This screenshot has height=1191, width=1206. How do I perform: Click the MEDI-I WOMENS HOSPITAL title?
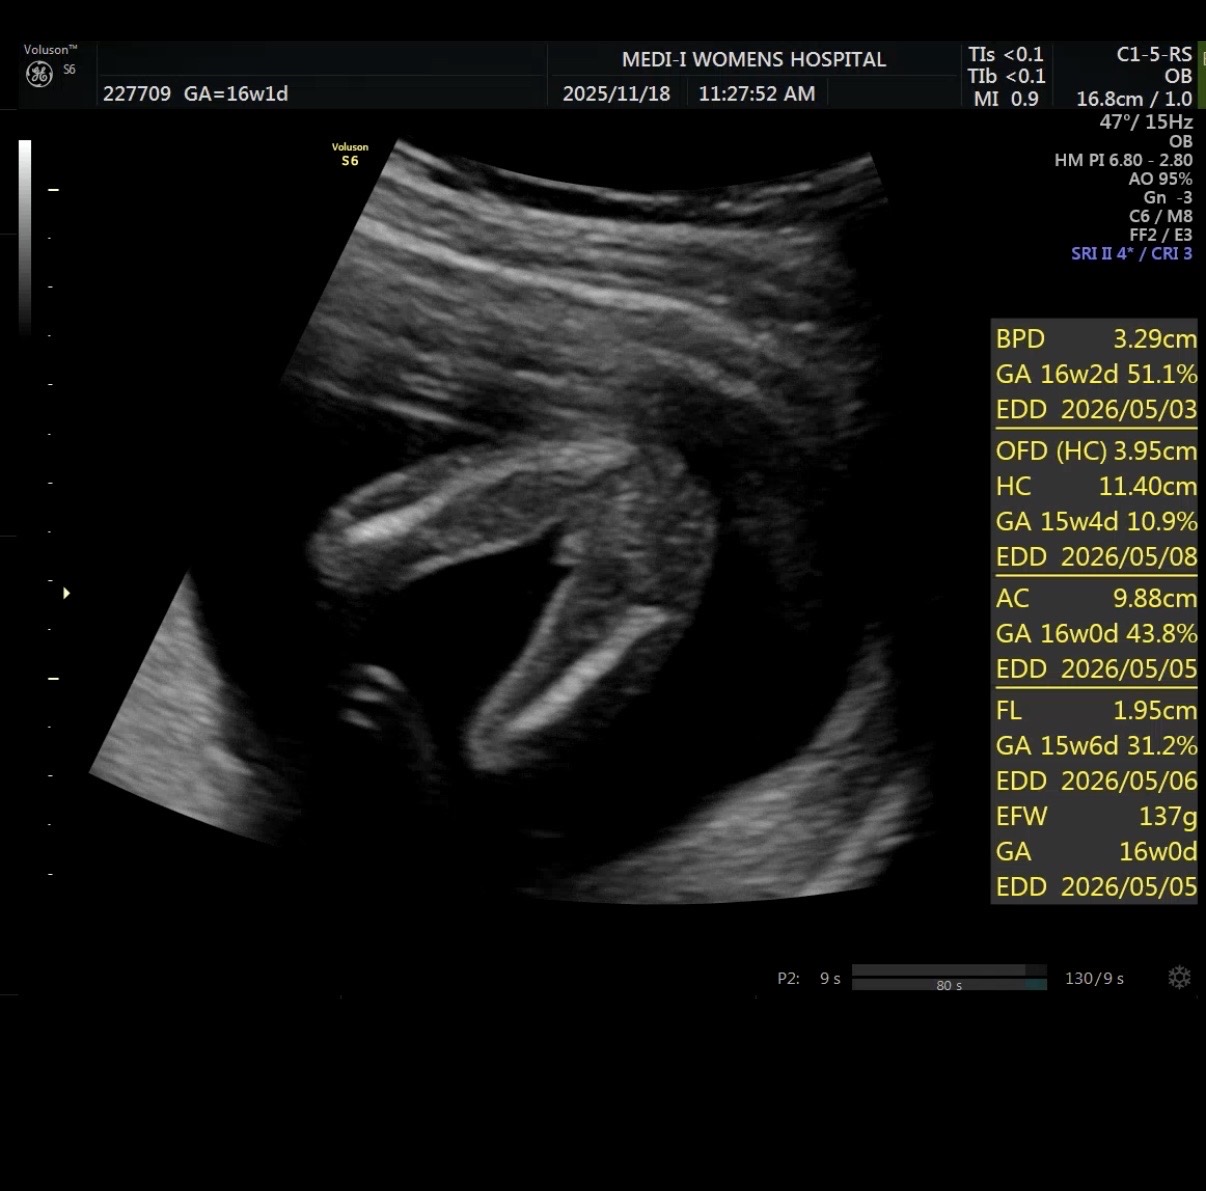[x=753, y=60]
